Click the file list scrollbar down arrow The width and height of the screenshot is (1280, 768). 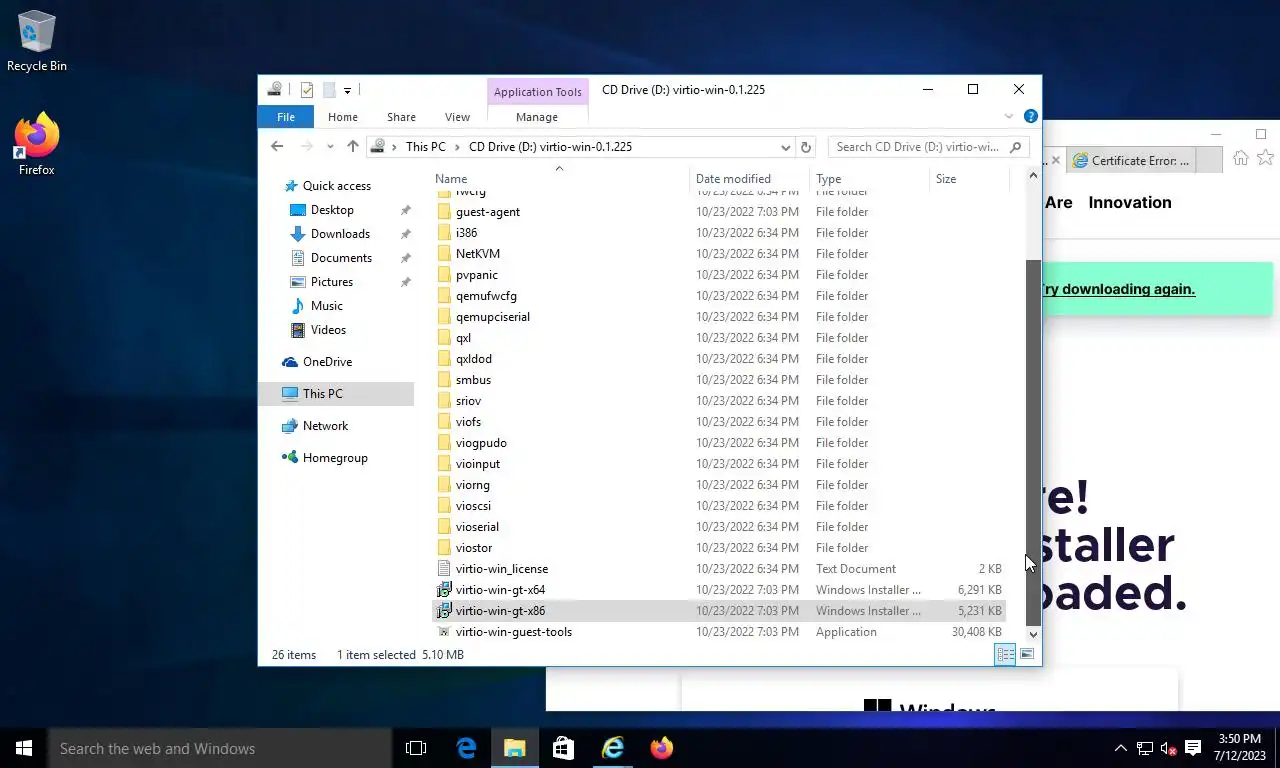(x=1033, y=633)
